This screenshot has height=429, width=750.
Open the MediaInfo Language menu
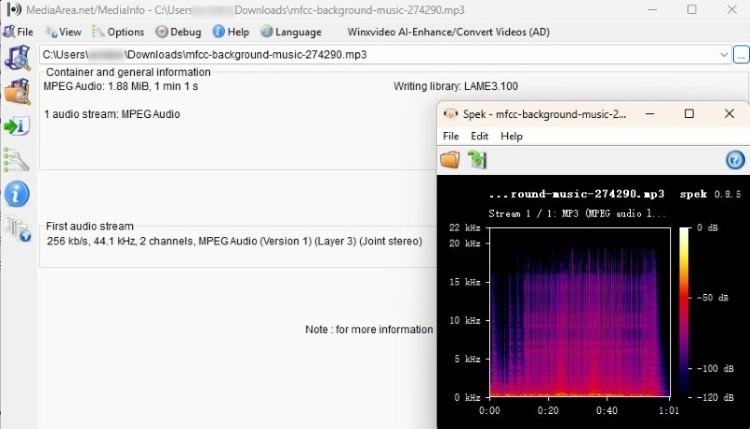(x=291, y=32)
